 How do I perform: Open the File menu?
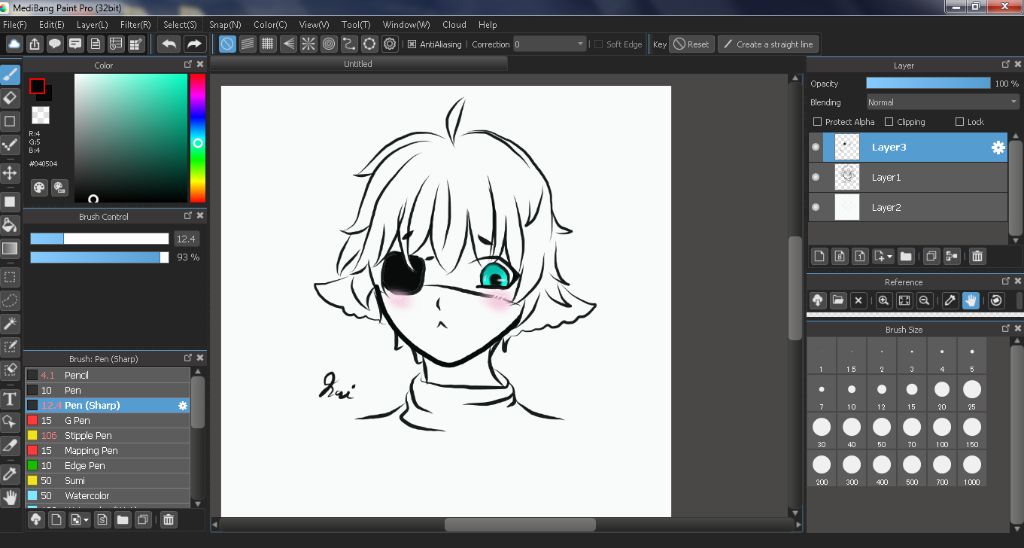[x=14, y=25]
